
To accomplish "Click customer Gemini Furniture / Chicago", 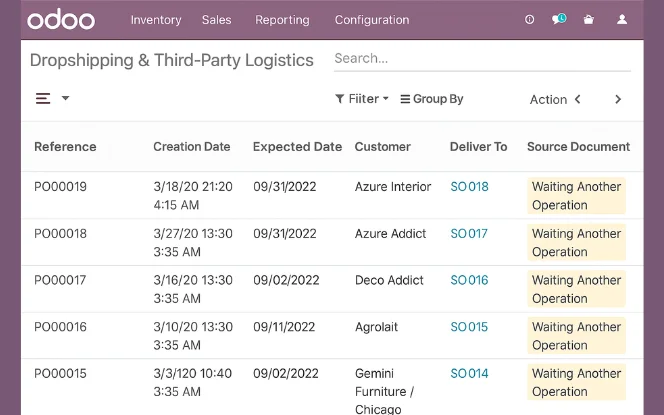I will [x=384, y=391].
